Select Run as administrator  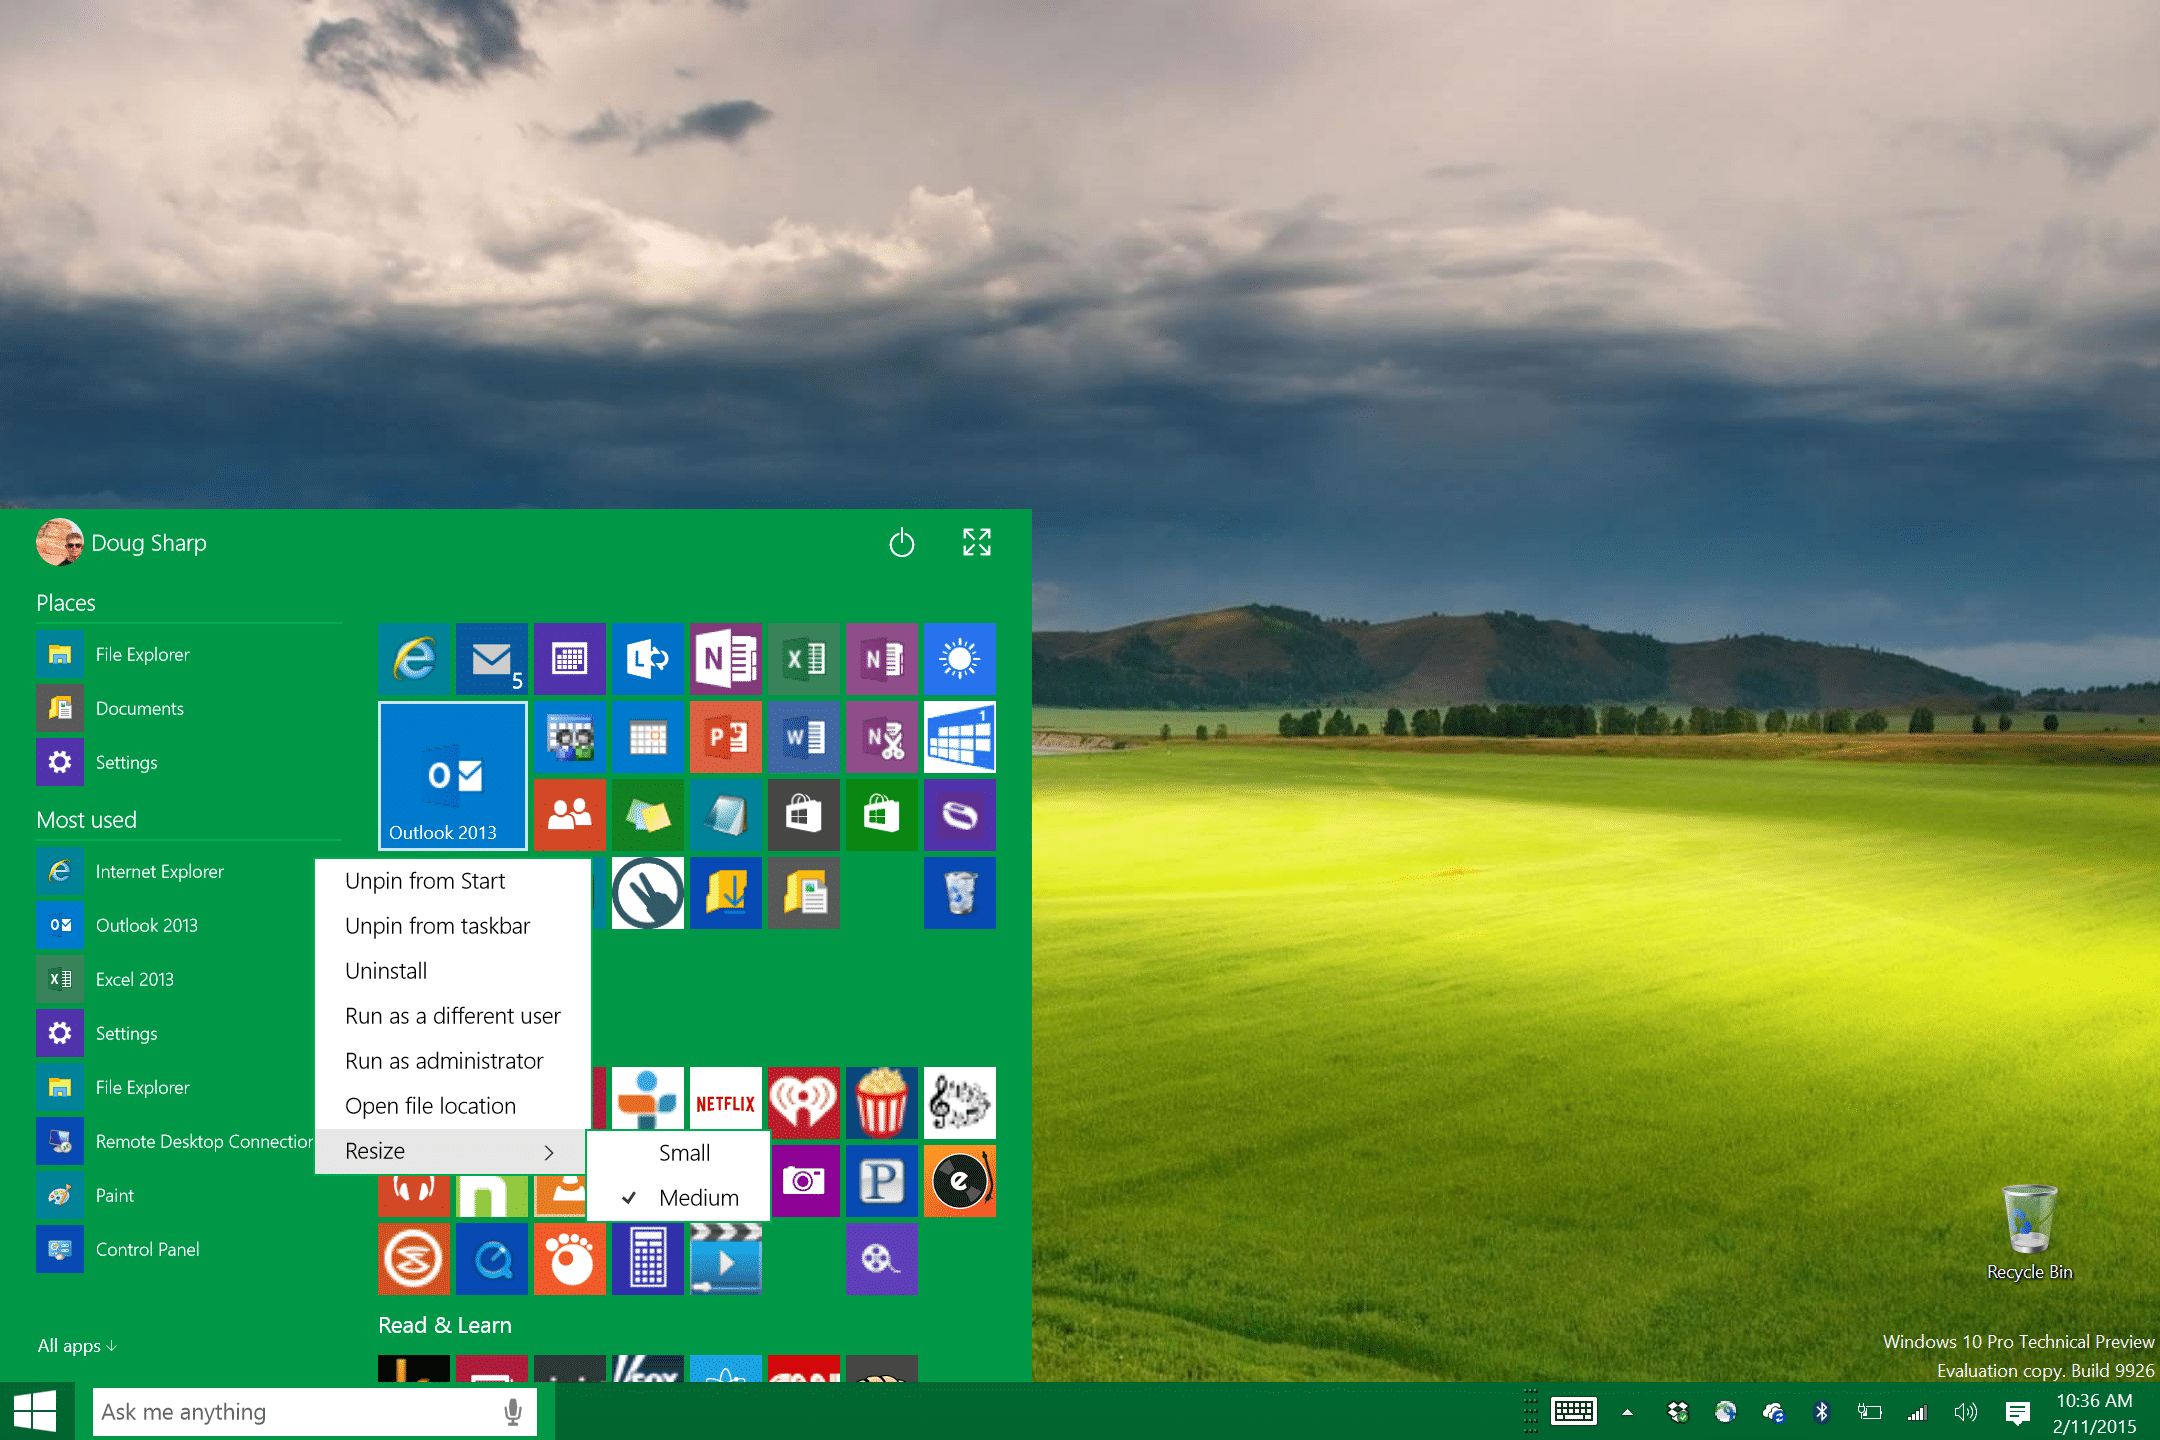click(x=453, y=1061)
